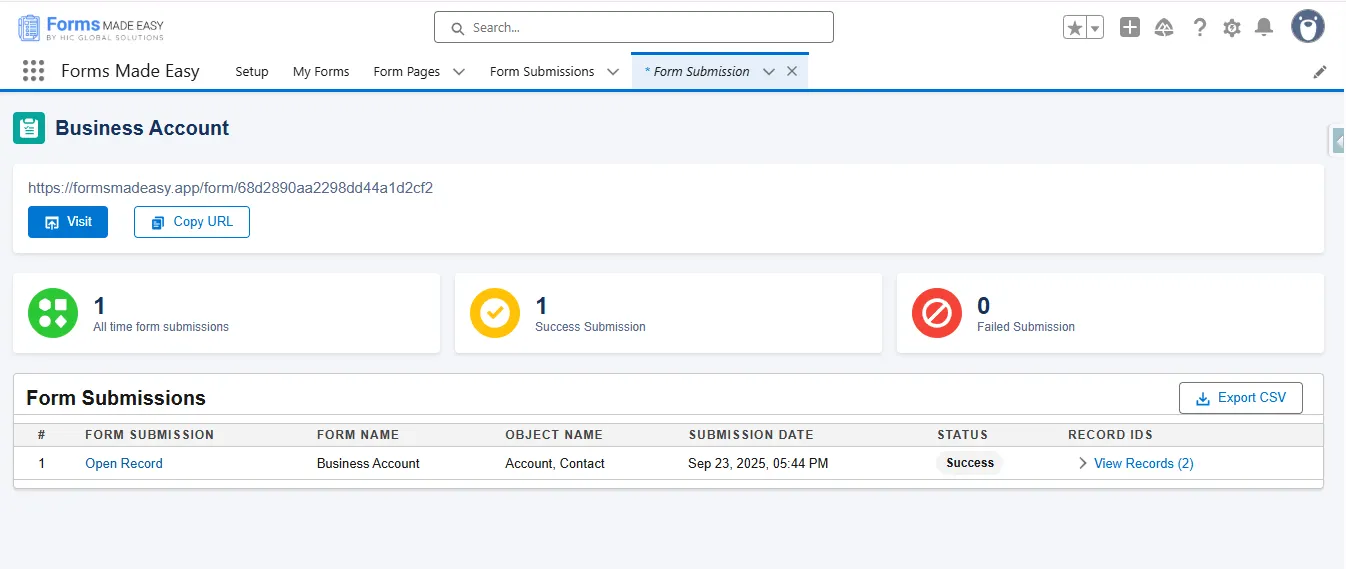Open the Global Actions plus icon
1346x569 pixels.
click(1130, 28)
